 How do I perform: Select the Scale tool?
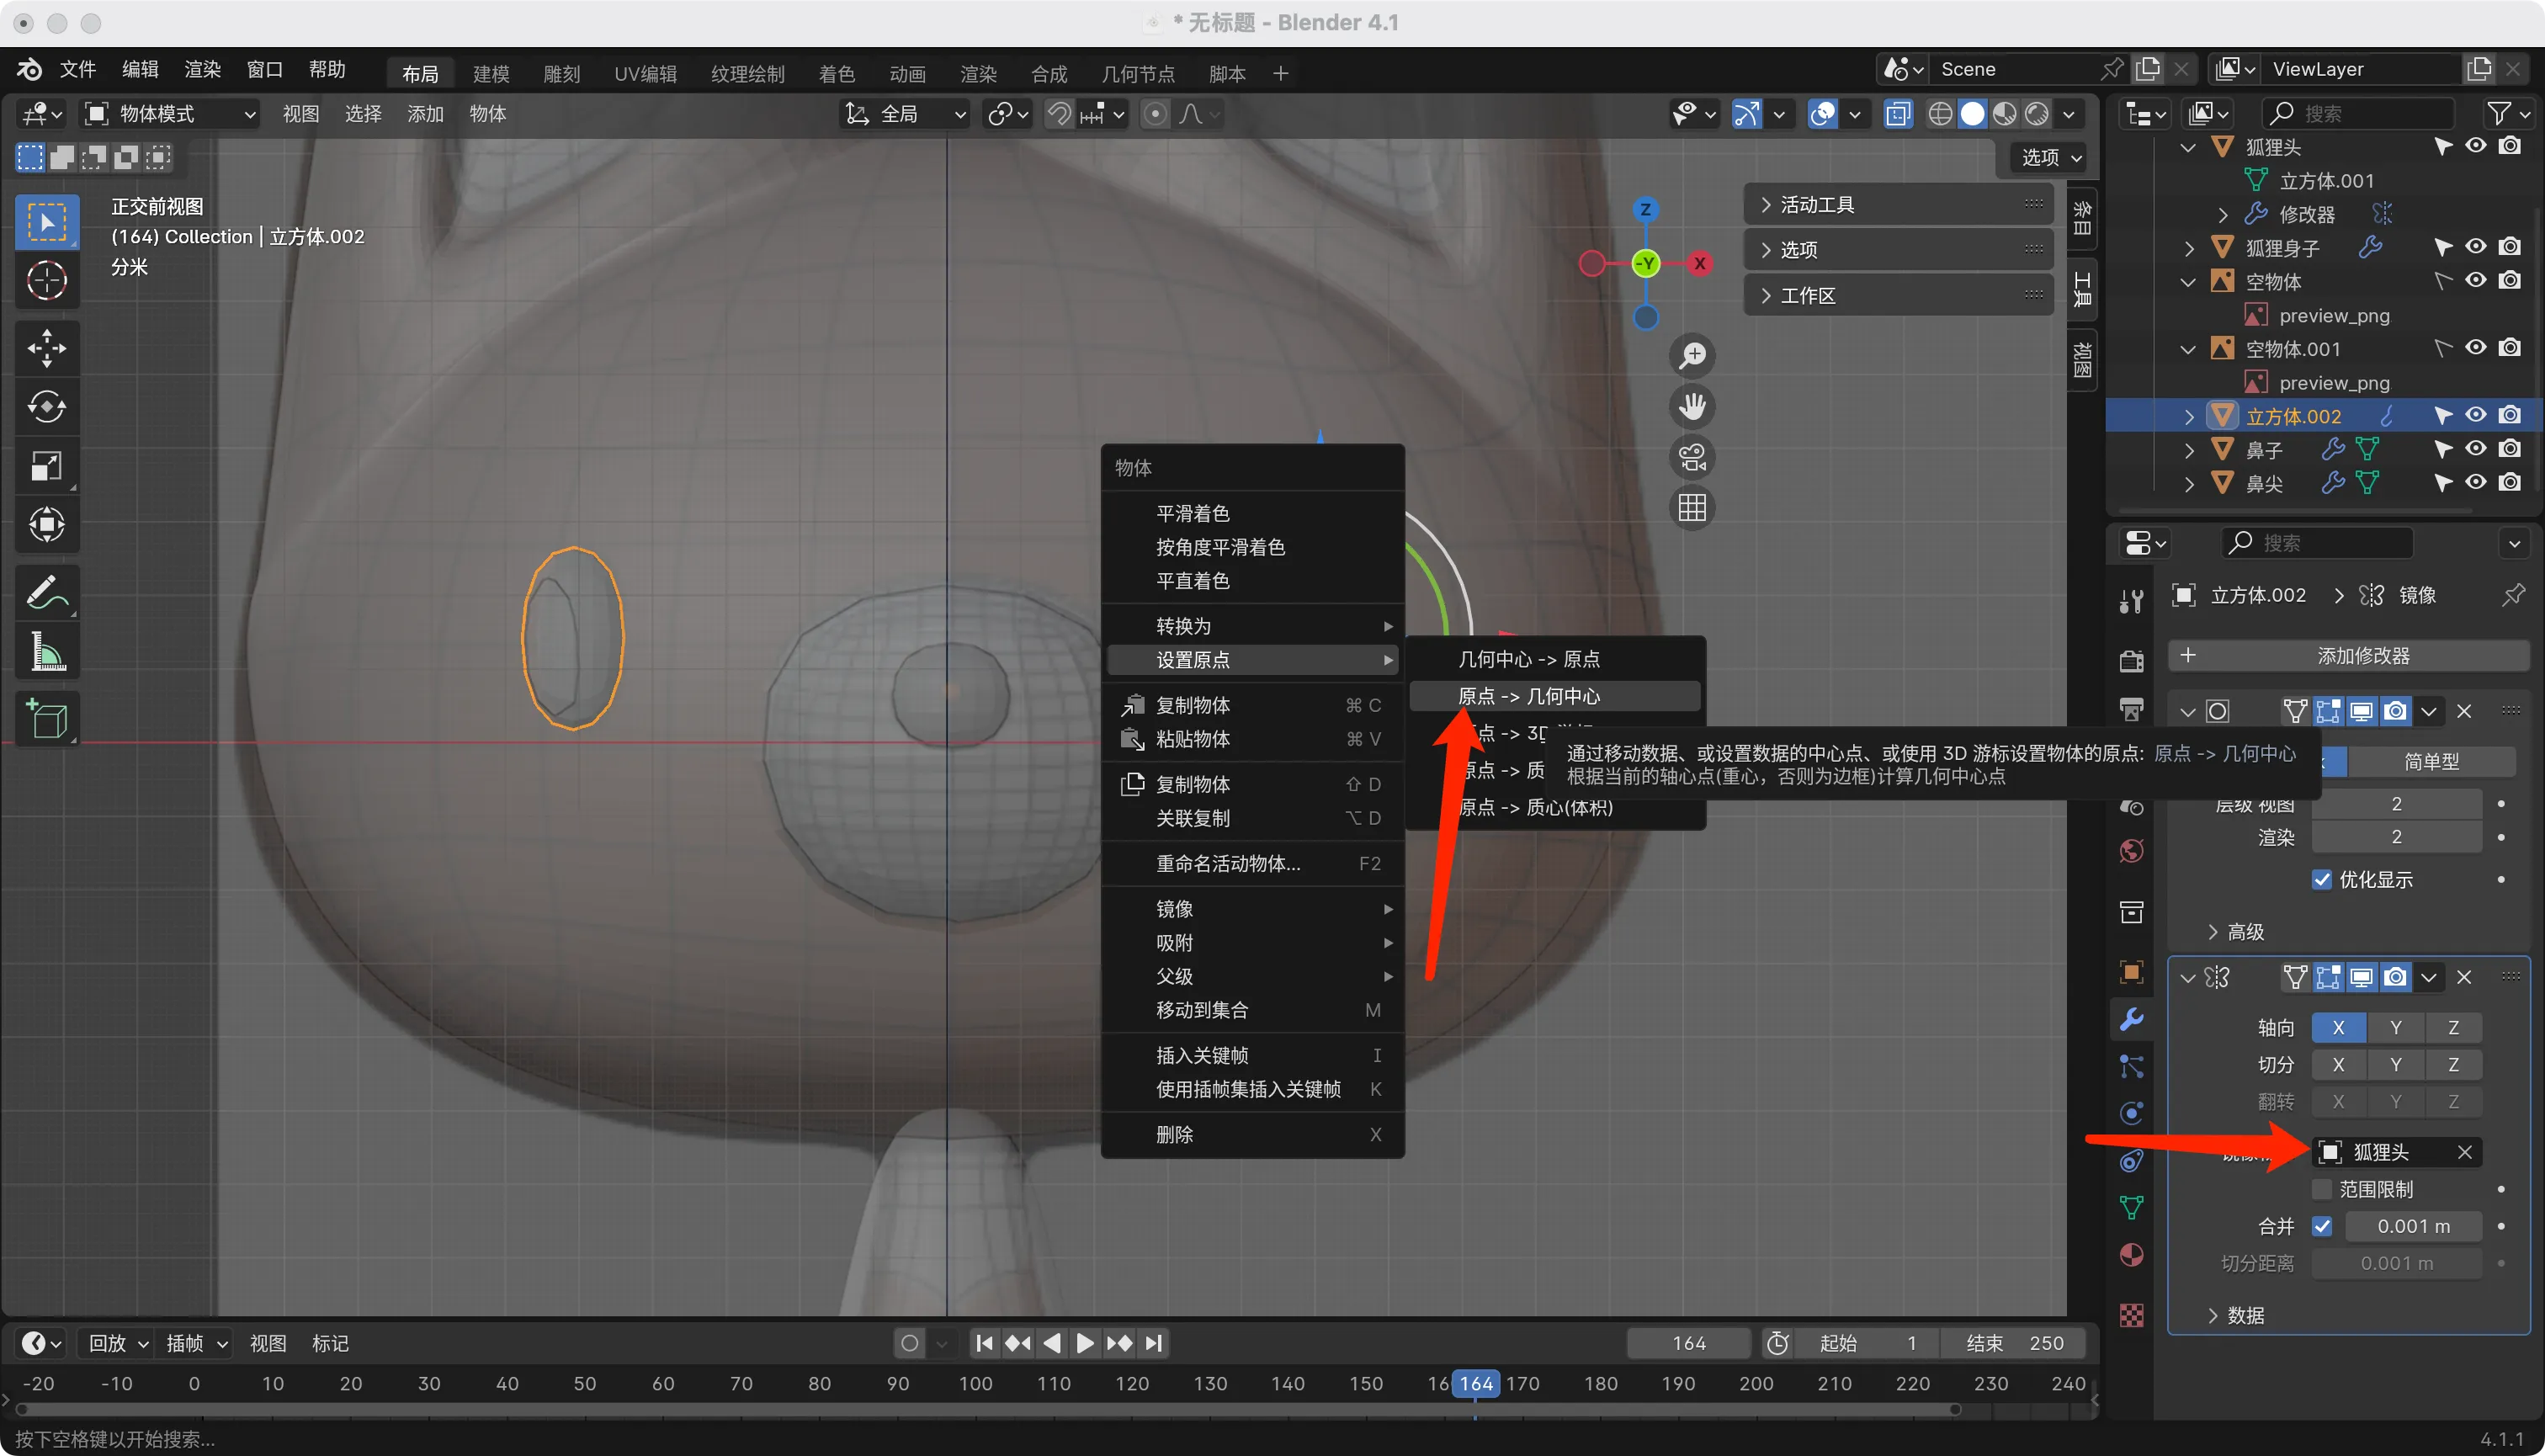point(46,466)
